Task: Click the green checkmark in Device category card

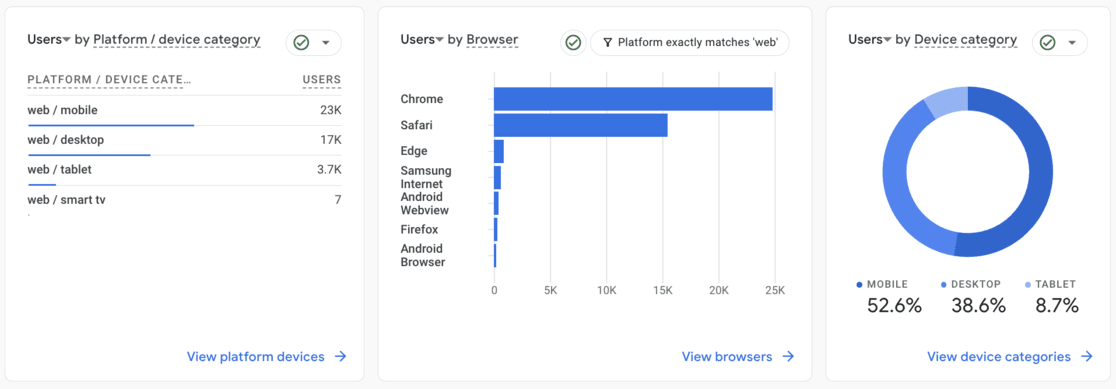Action: tap(1047, 43)
